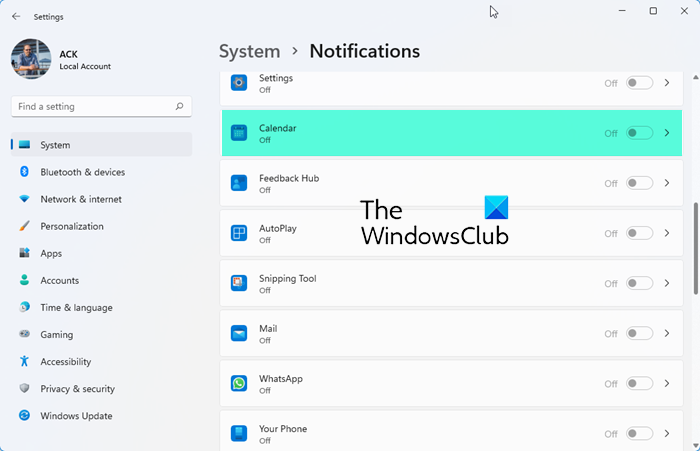Open System category label in sidebar
Screen dimensions: 700x451
55,145
